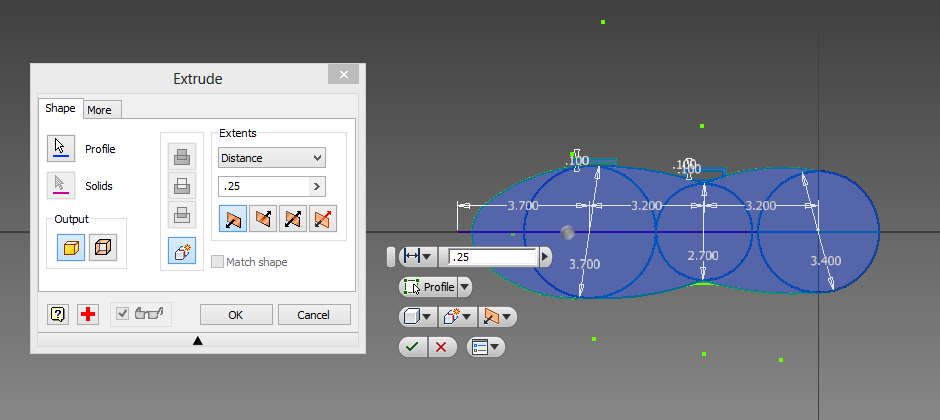Open the arrow flyout beside distance field
This screenshot has height=420, width=940.
point(318,186)
